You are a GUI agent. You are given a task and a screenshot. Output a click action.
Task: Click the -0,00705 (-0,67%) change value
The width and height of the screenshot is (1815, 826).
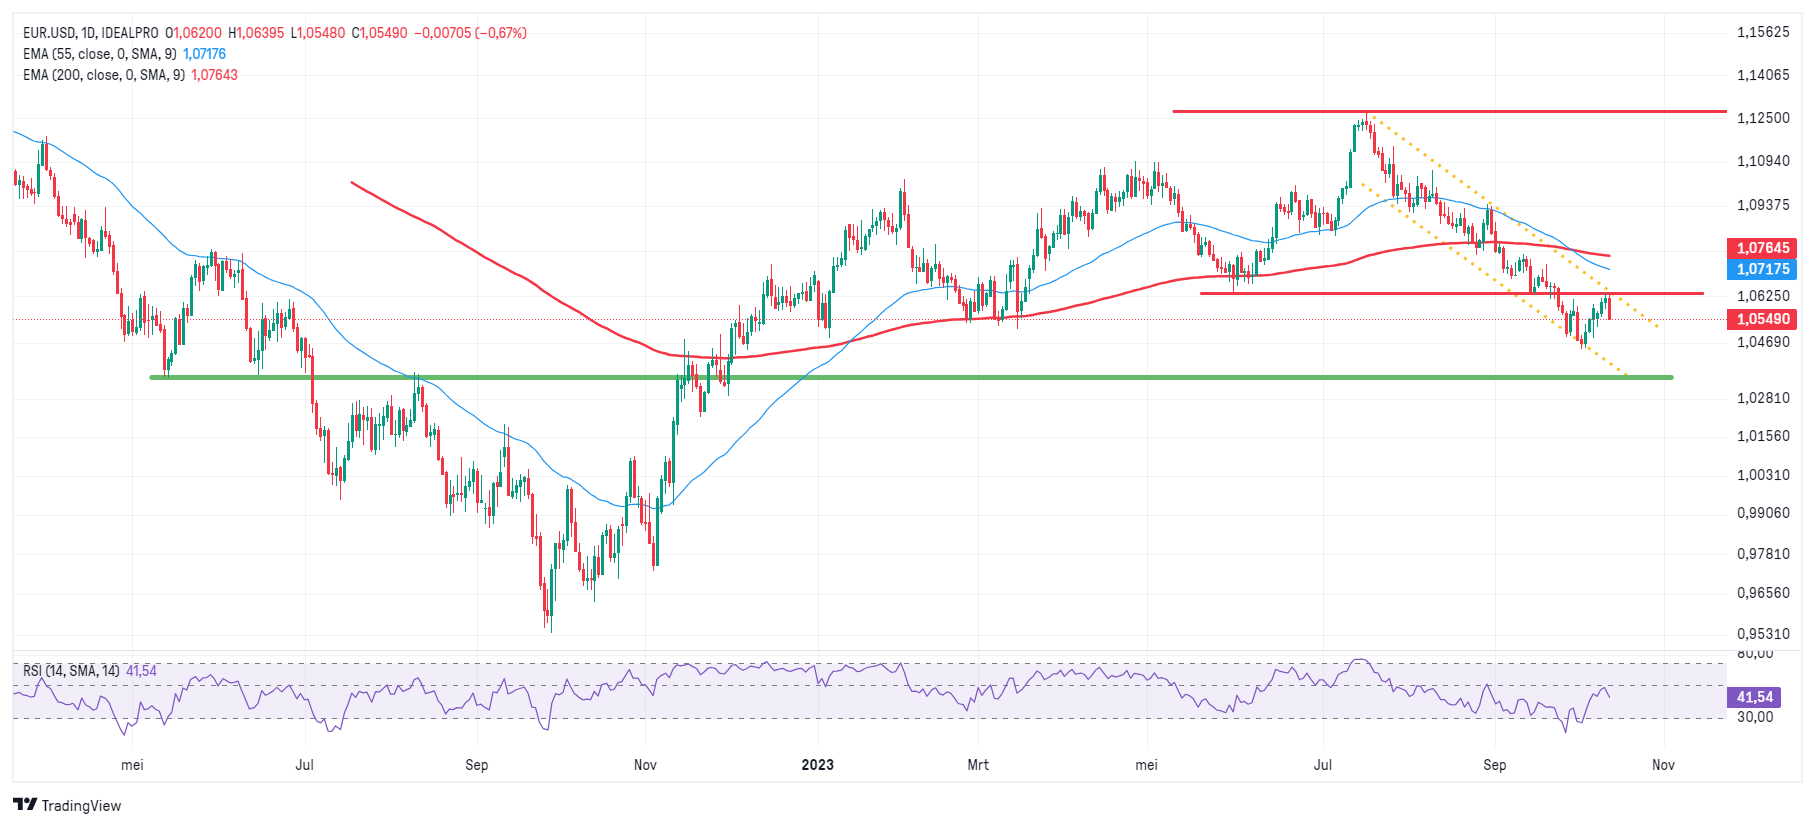point(470,33)
